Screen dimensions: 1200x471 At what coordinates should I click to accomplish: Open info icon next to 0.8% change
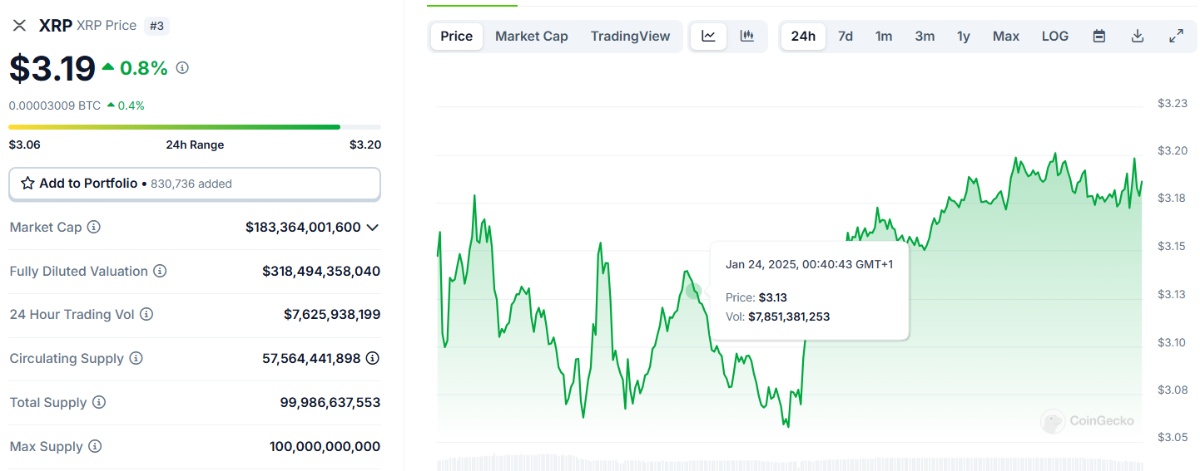point(182,68)
